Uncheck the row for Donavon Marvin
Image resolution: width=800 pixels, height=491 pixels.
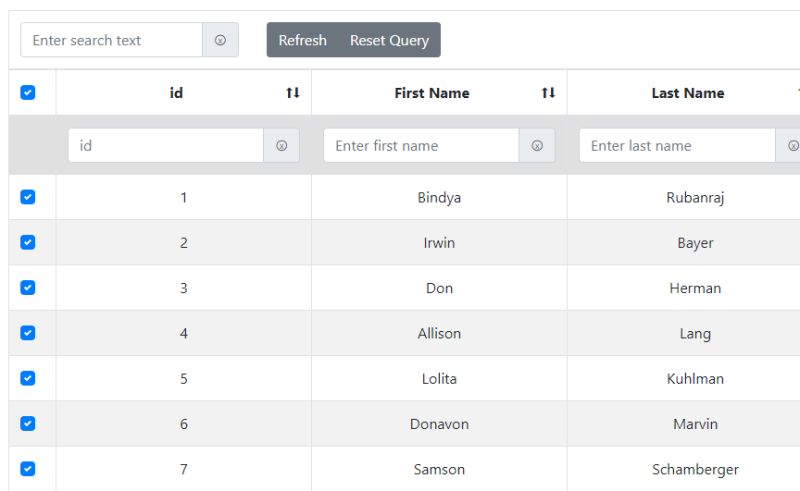[28, 423]
